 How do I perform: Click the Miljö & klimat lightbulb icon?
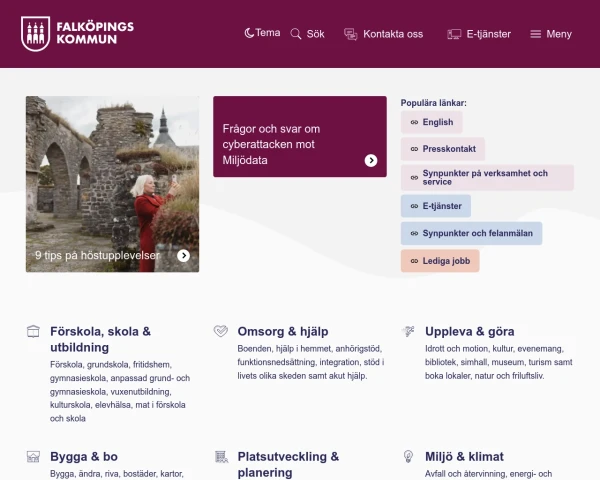pyautogui.click(x=408, y=456)
